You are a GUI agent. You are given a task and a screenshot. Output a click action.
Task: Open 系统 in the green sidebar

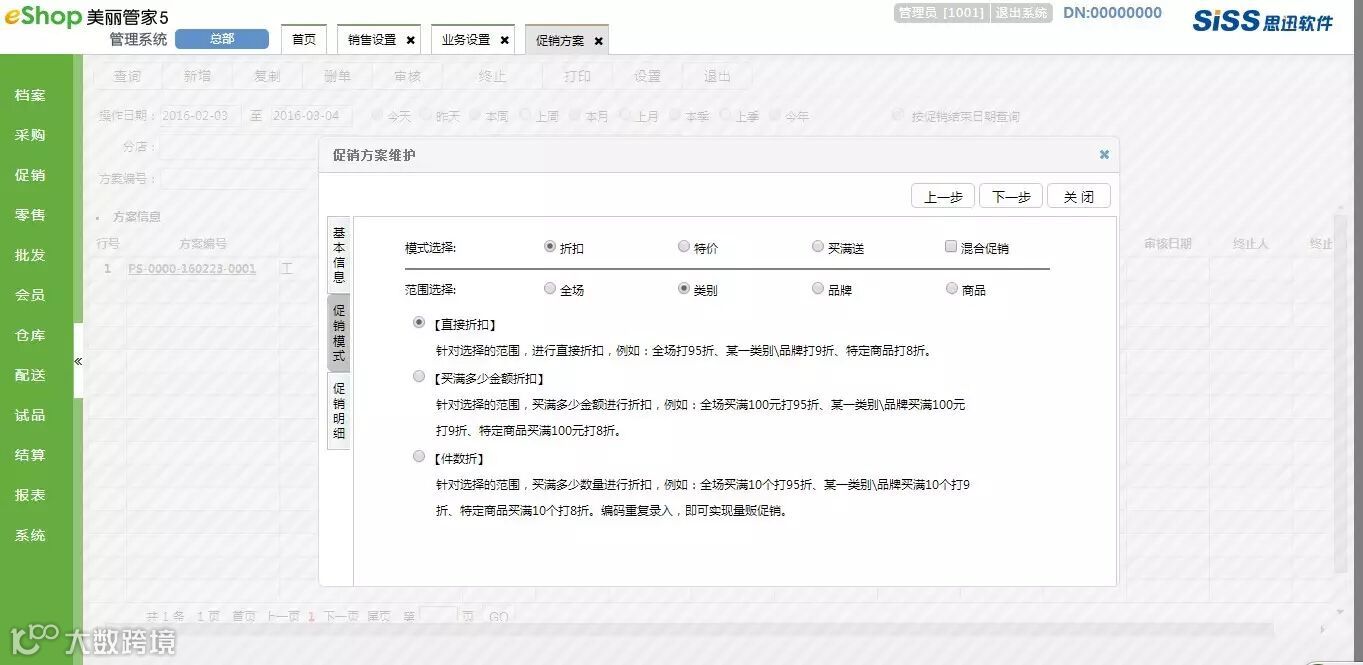tap(30, 535)
